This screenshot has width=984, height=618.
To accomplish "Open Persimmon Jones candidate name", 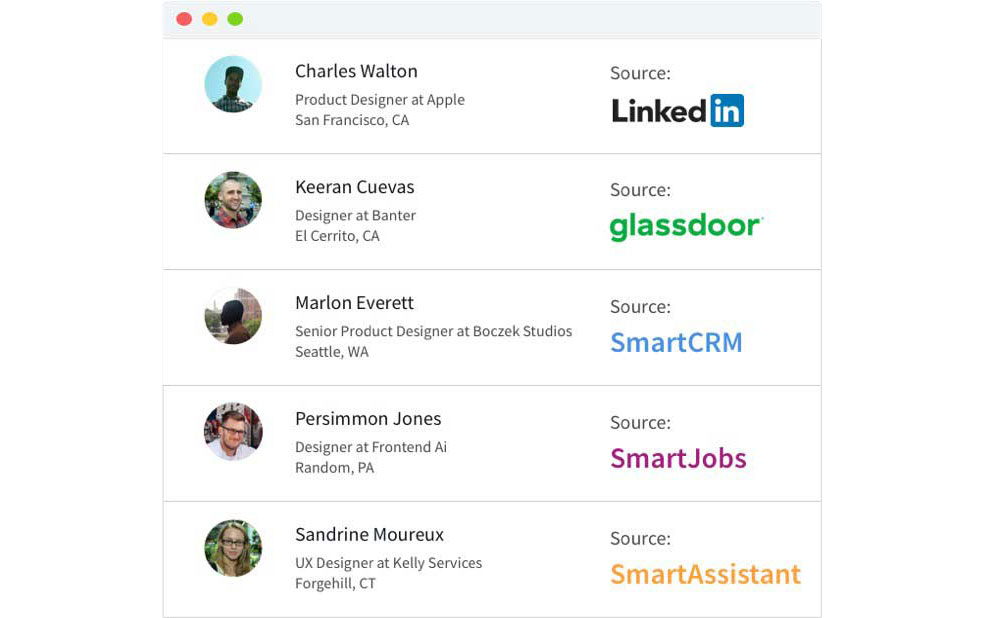I will coord(368,419).
